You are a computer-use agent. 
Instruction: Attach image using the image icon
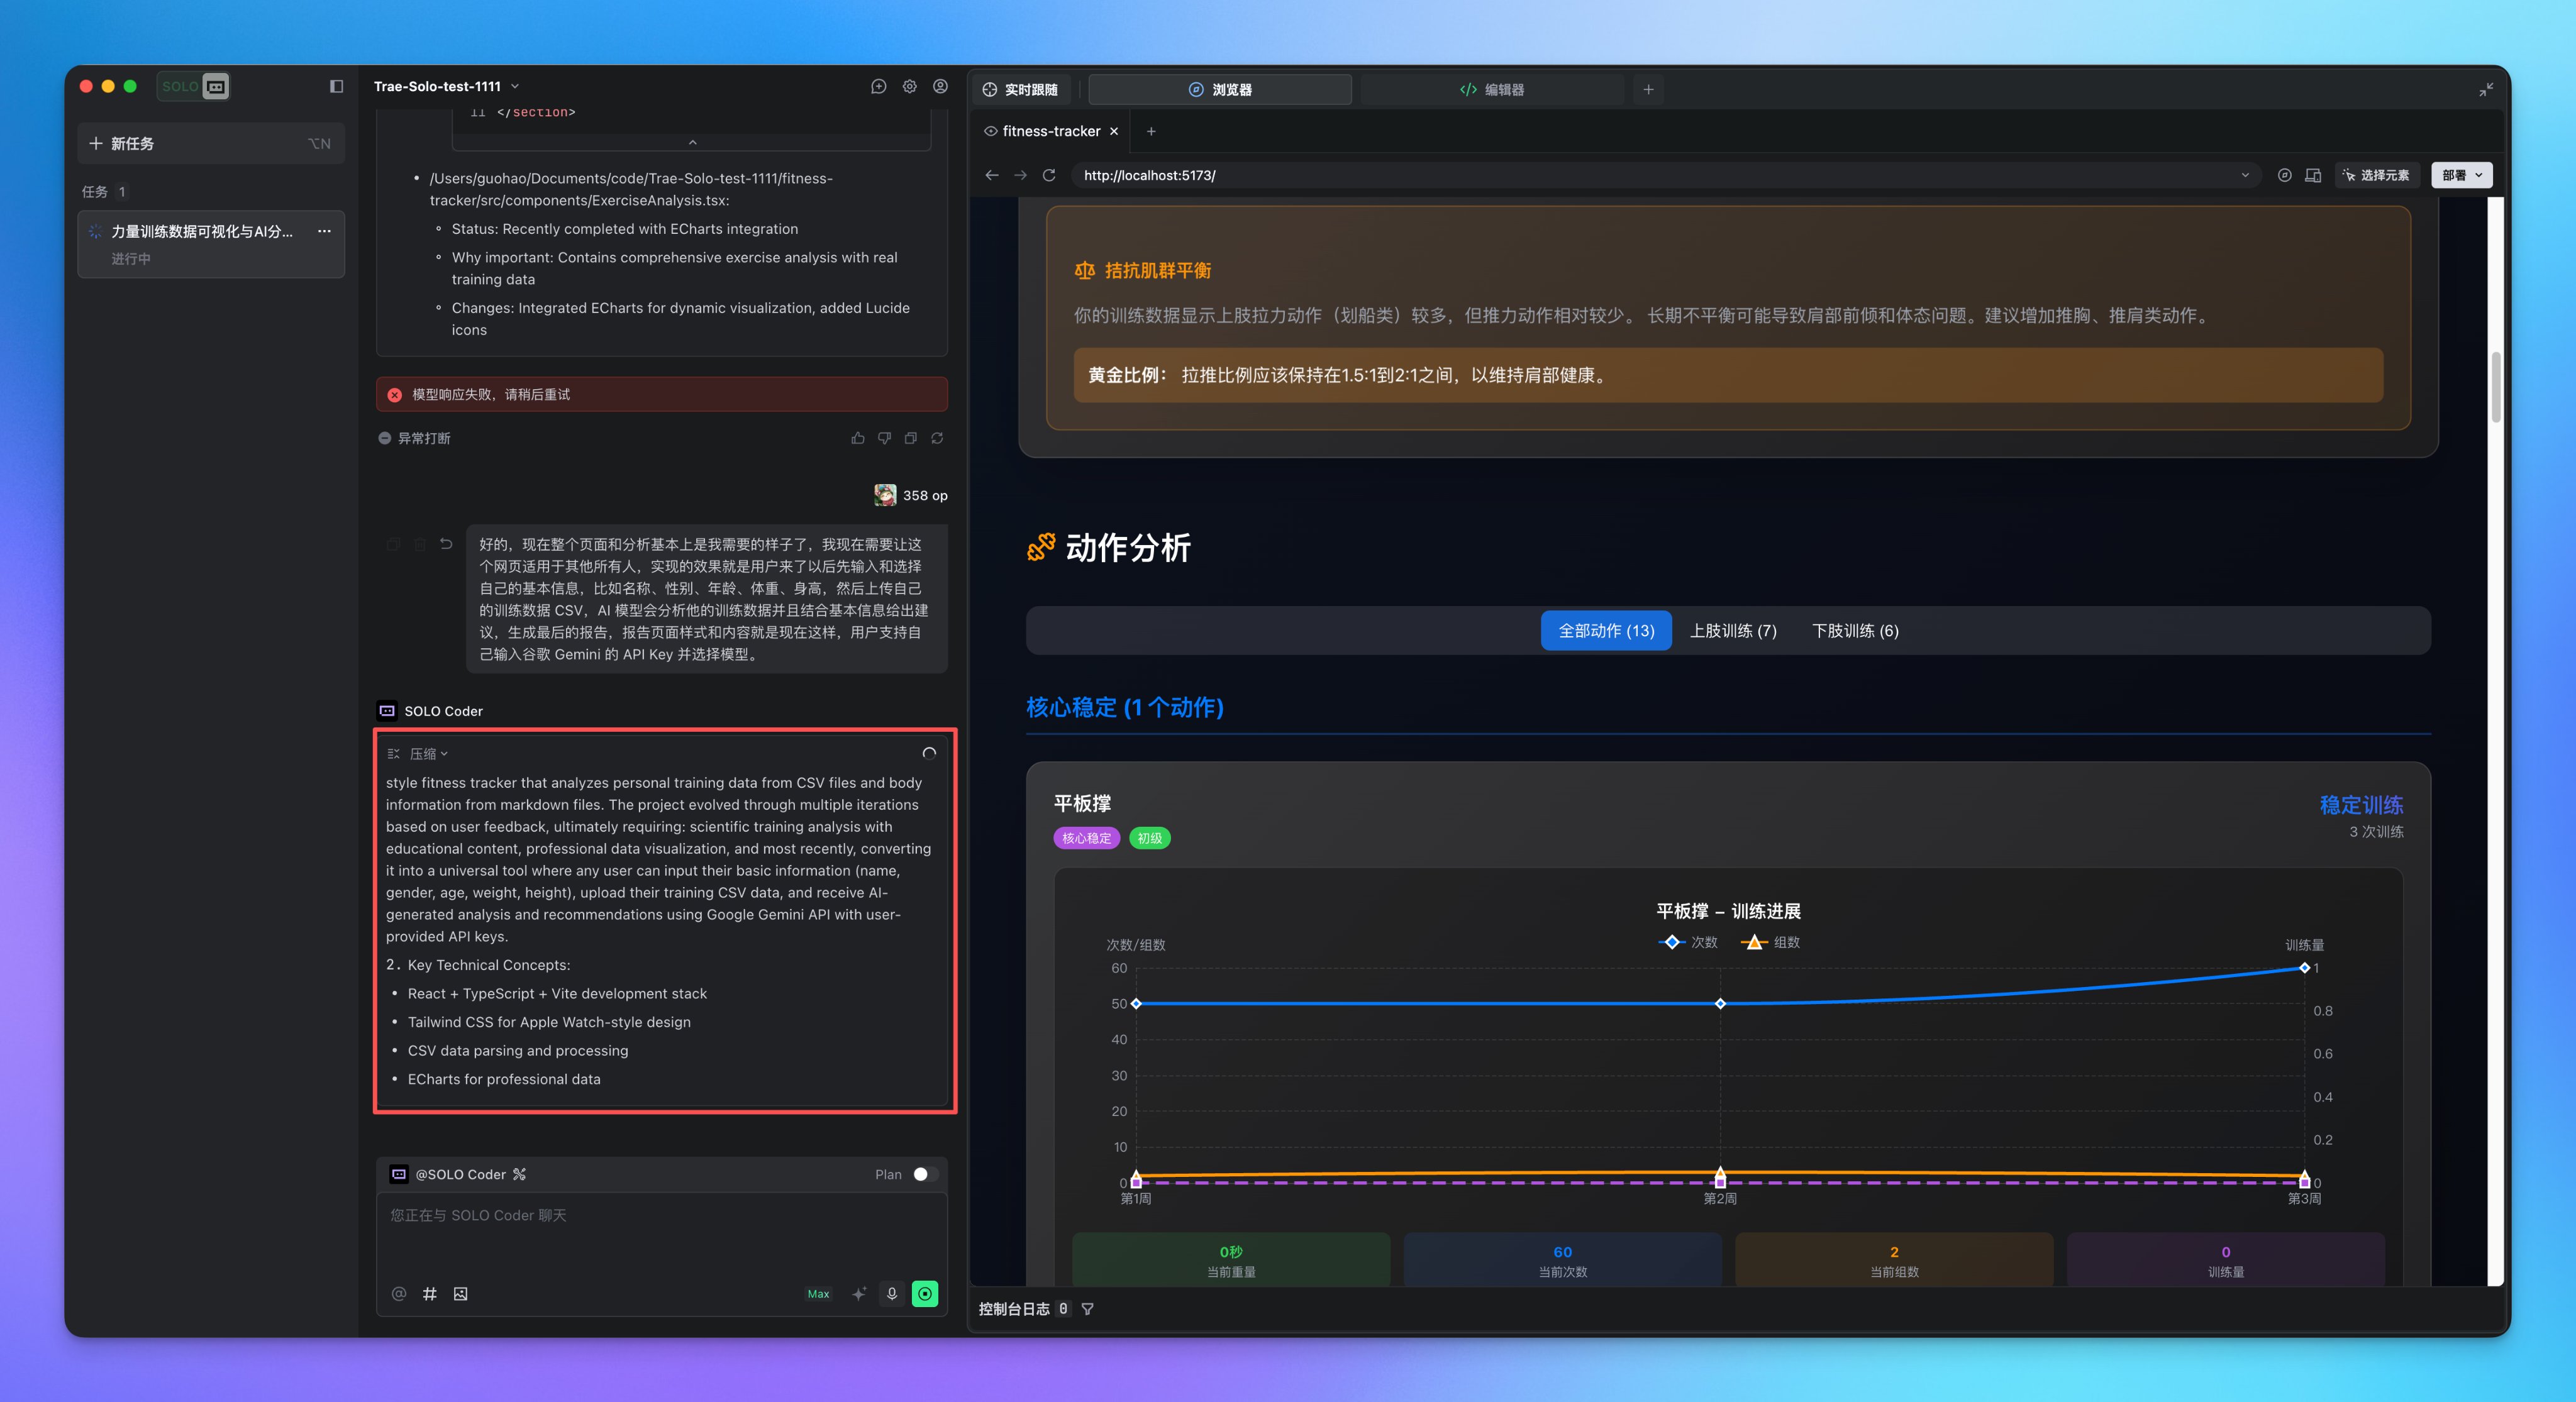tap(460, 1294)
